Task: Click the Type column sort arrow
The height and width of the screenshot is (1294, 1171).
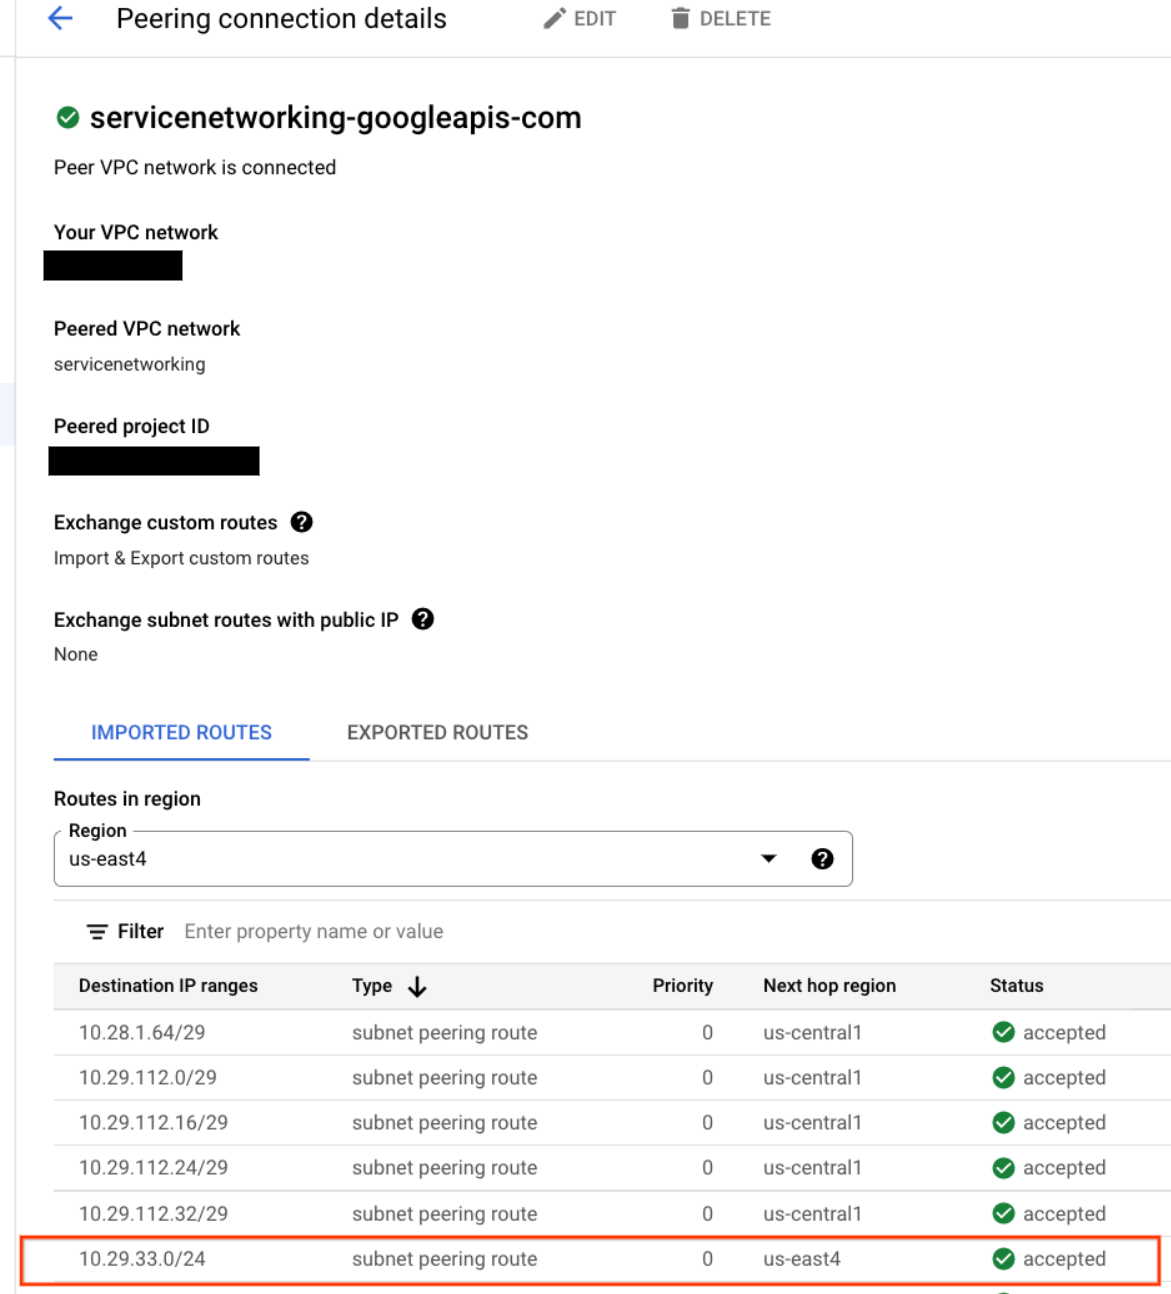Action: point(417,987)
